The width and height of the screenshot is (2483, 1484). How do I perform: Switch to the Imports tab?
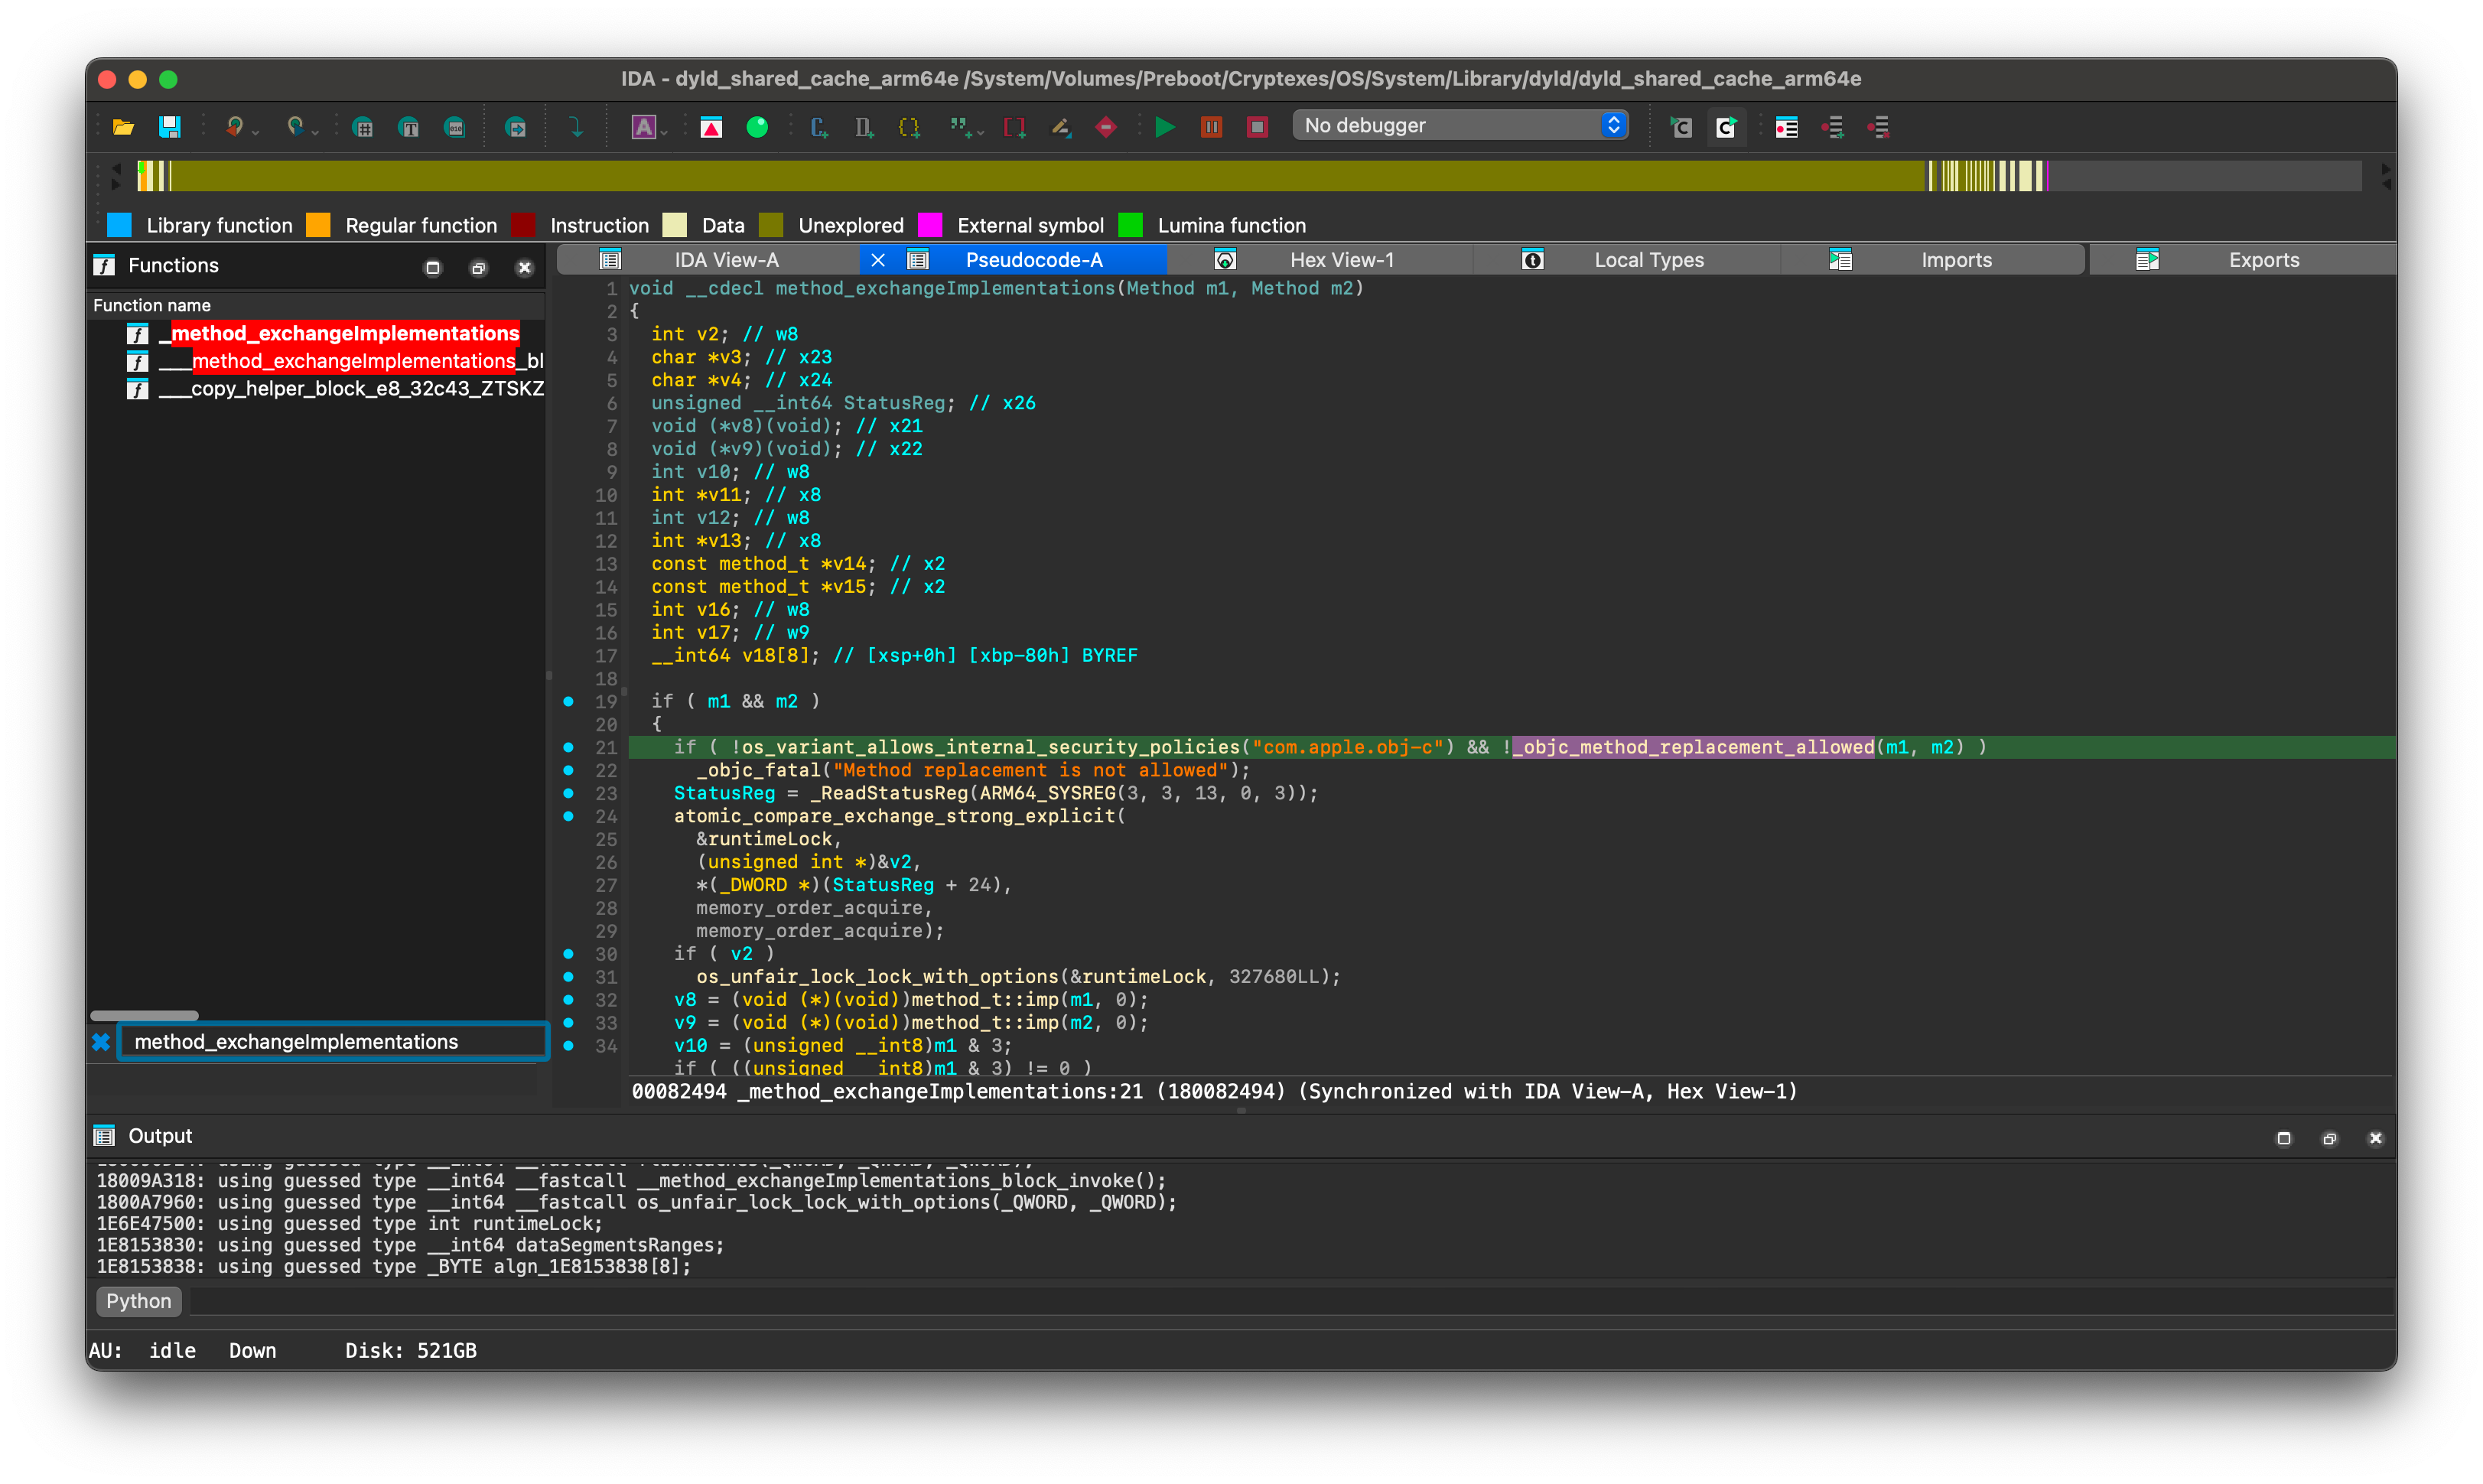pyautogui.click(x=1955, y=260)
